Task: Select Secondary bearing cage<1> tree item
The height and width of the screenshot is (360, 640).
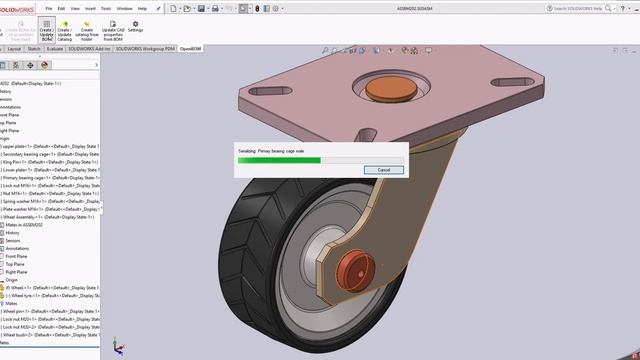Action: pos(50,154)
